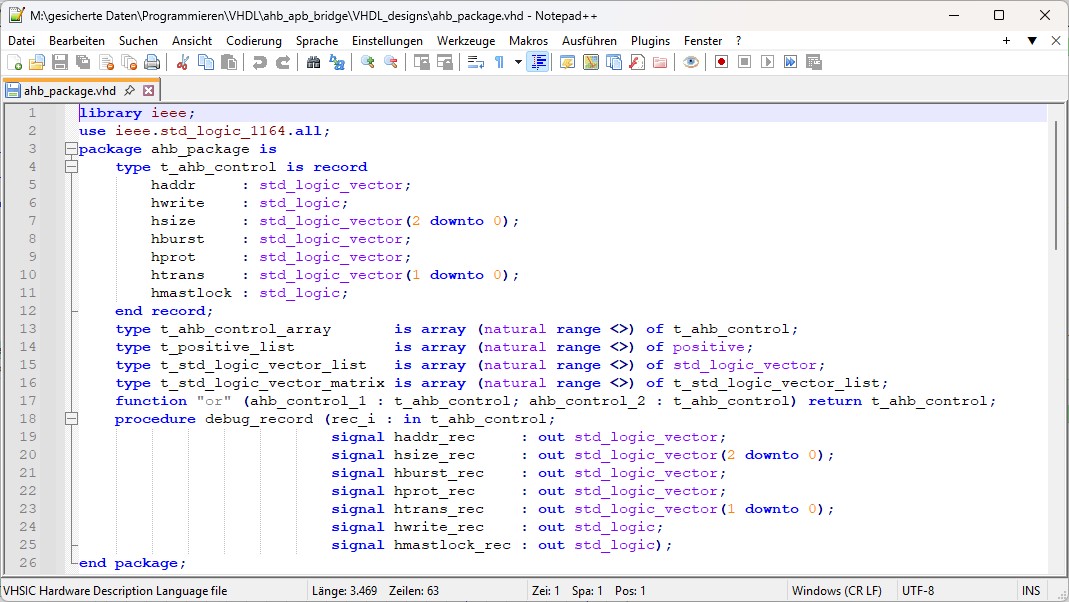
Task: Toggle the document monitoring eye icon
Action: 691,62
